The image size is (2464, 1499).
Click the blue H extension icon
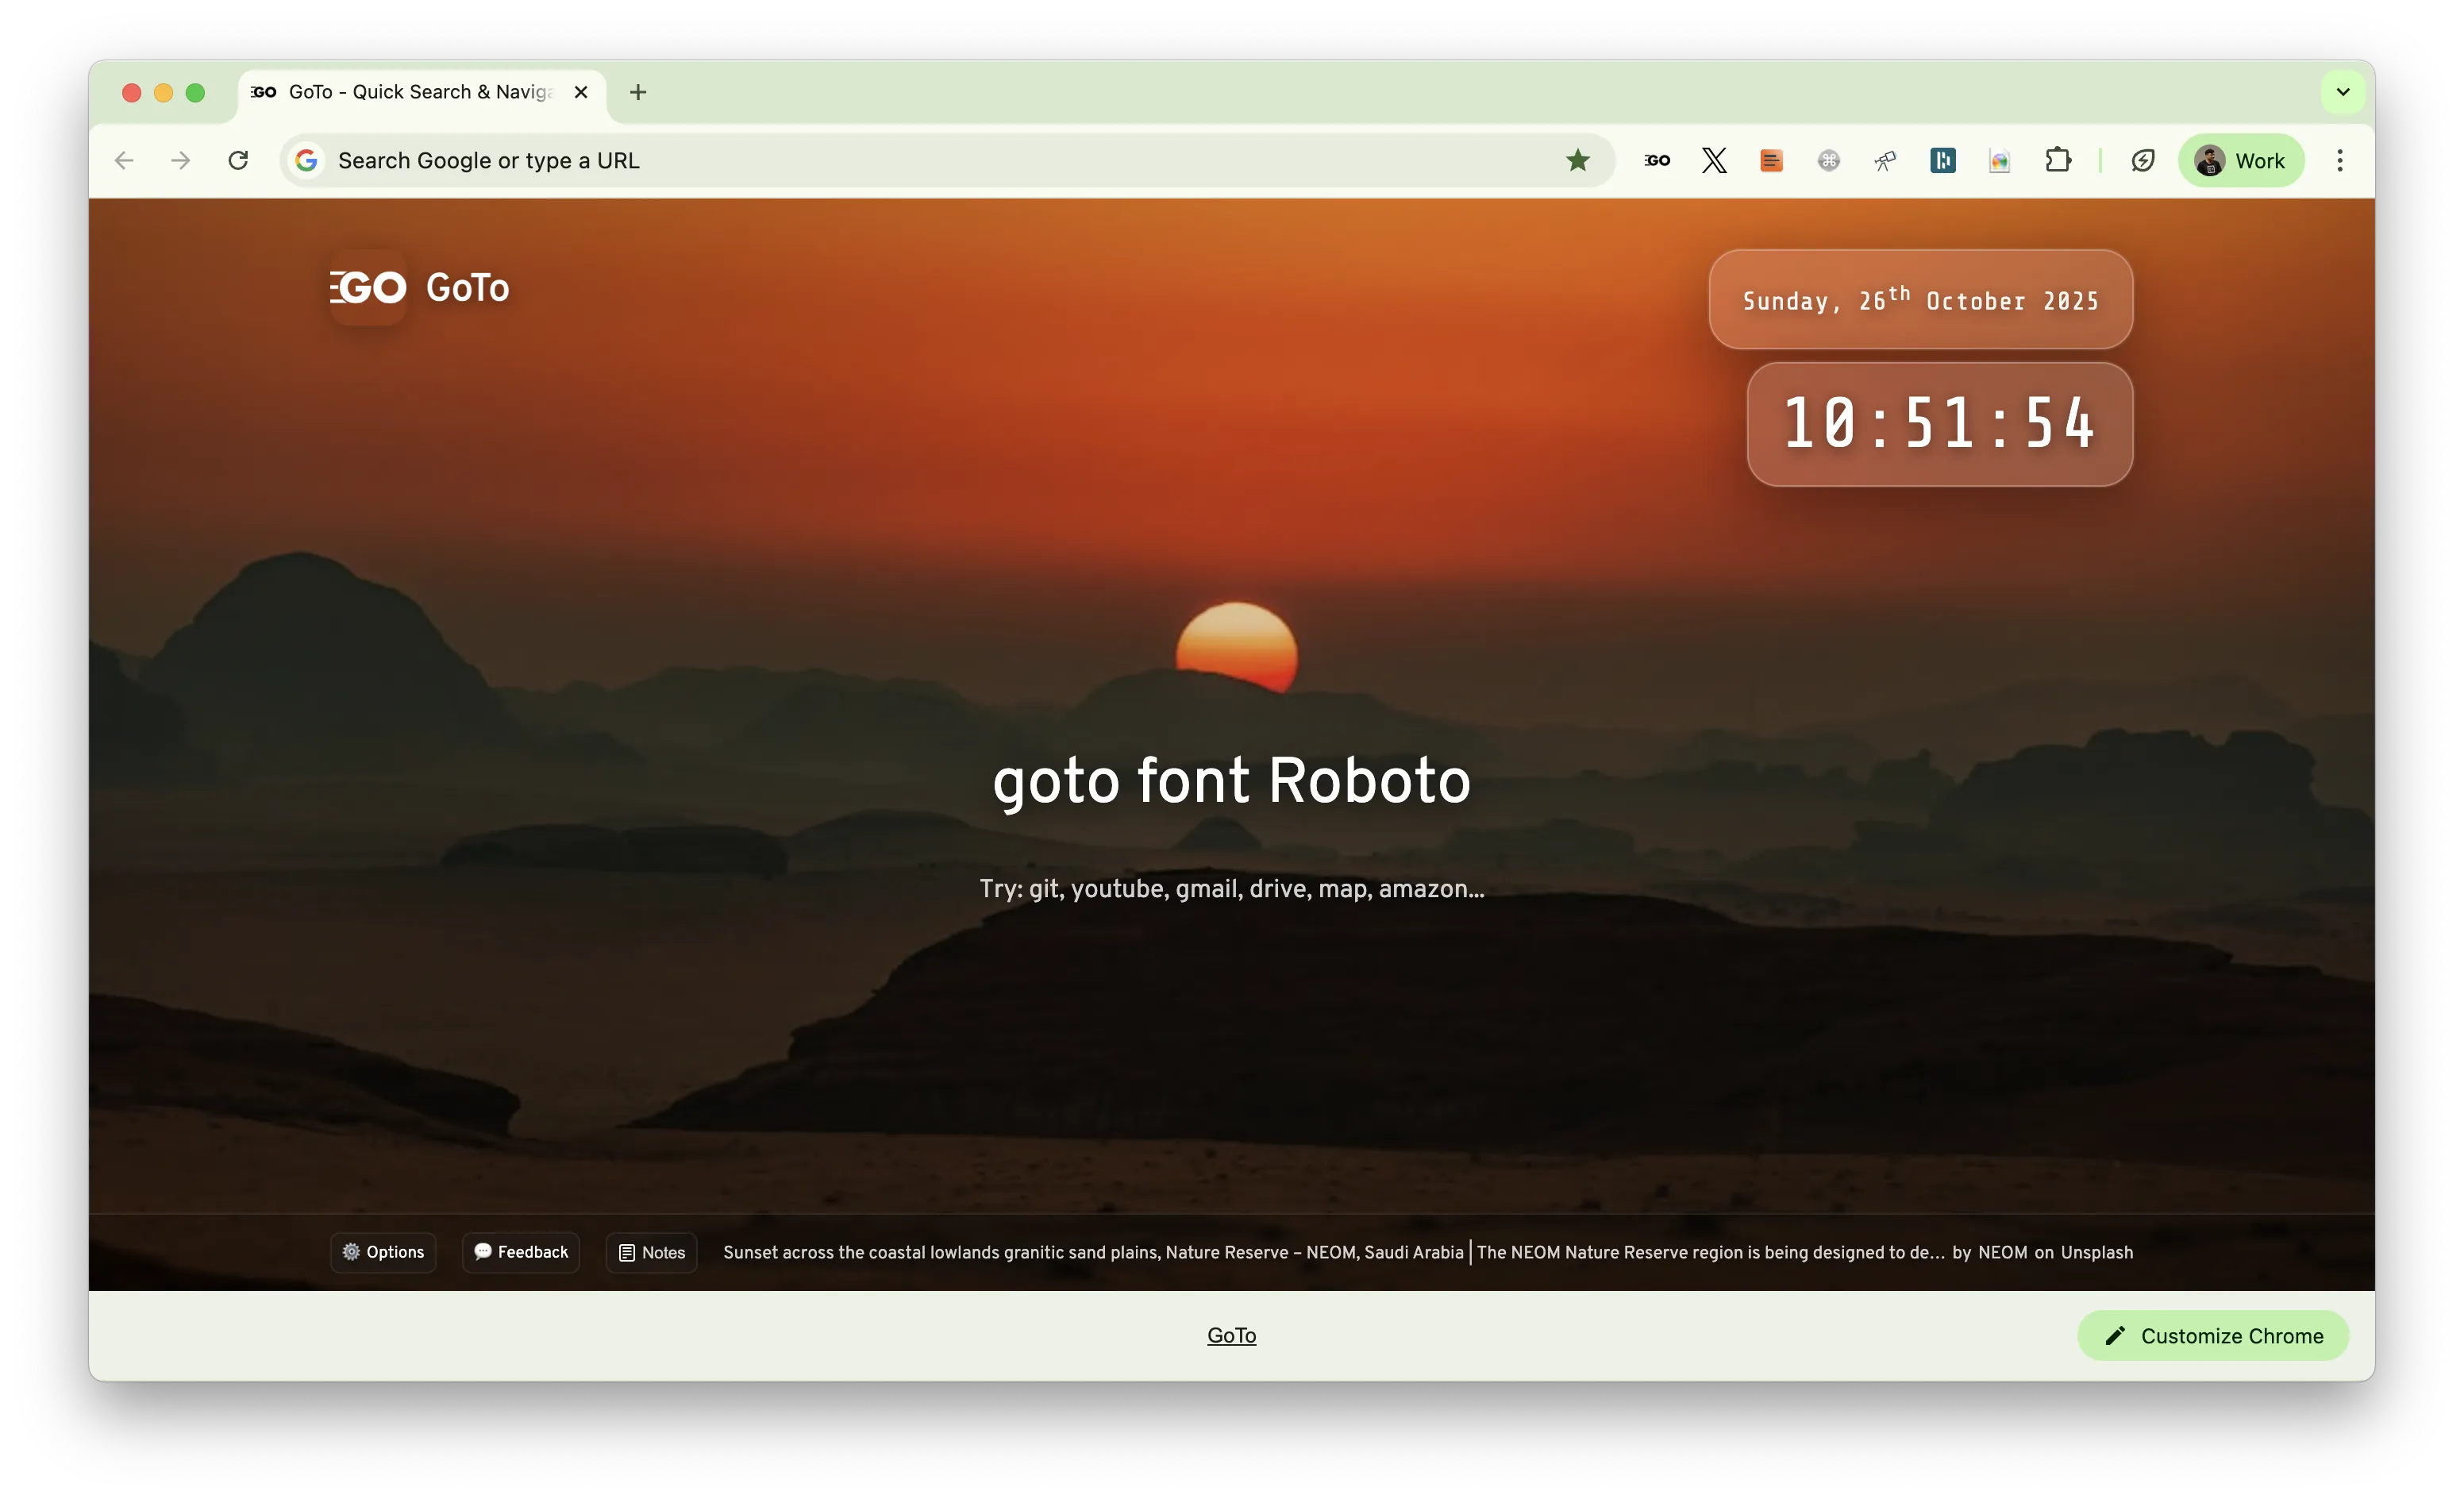(1942, 160)
